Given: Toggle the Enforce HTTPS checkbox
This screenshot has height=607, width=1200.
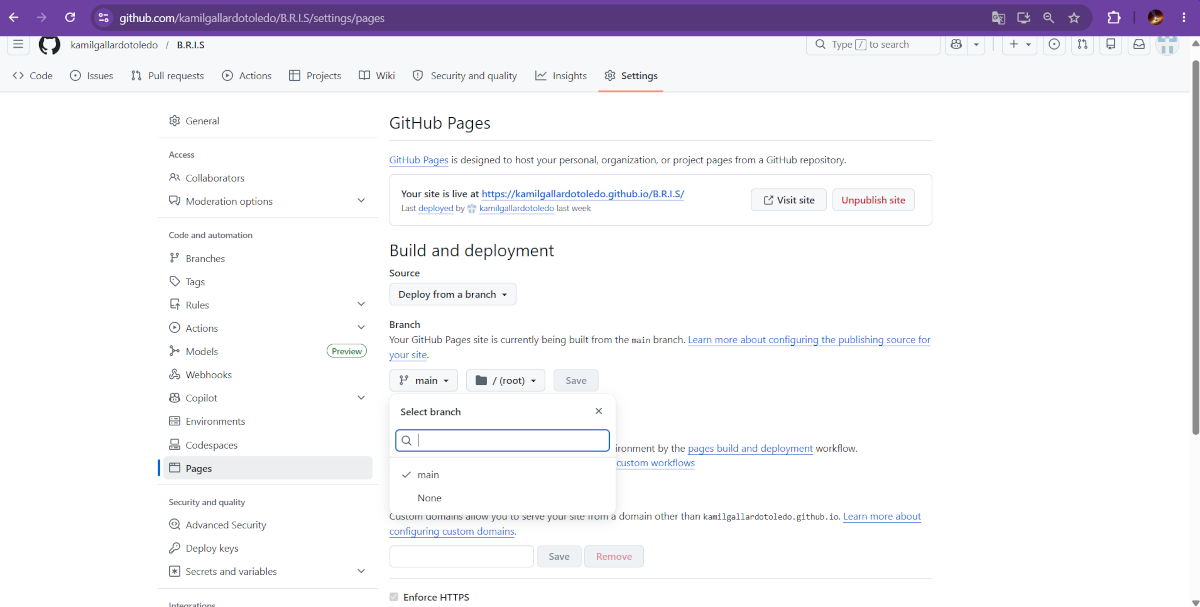Looking at the screenshot, I should pyautogui.click(x=393, y=597).
